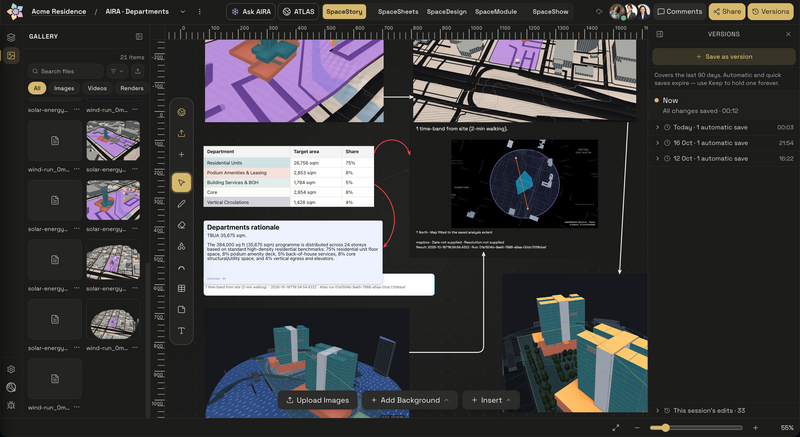800x437 pixels.
Task: Click the zoom level slider handle
Action: click(x=665, y=428)
